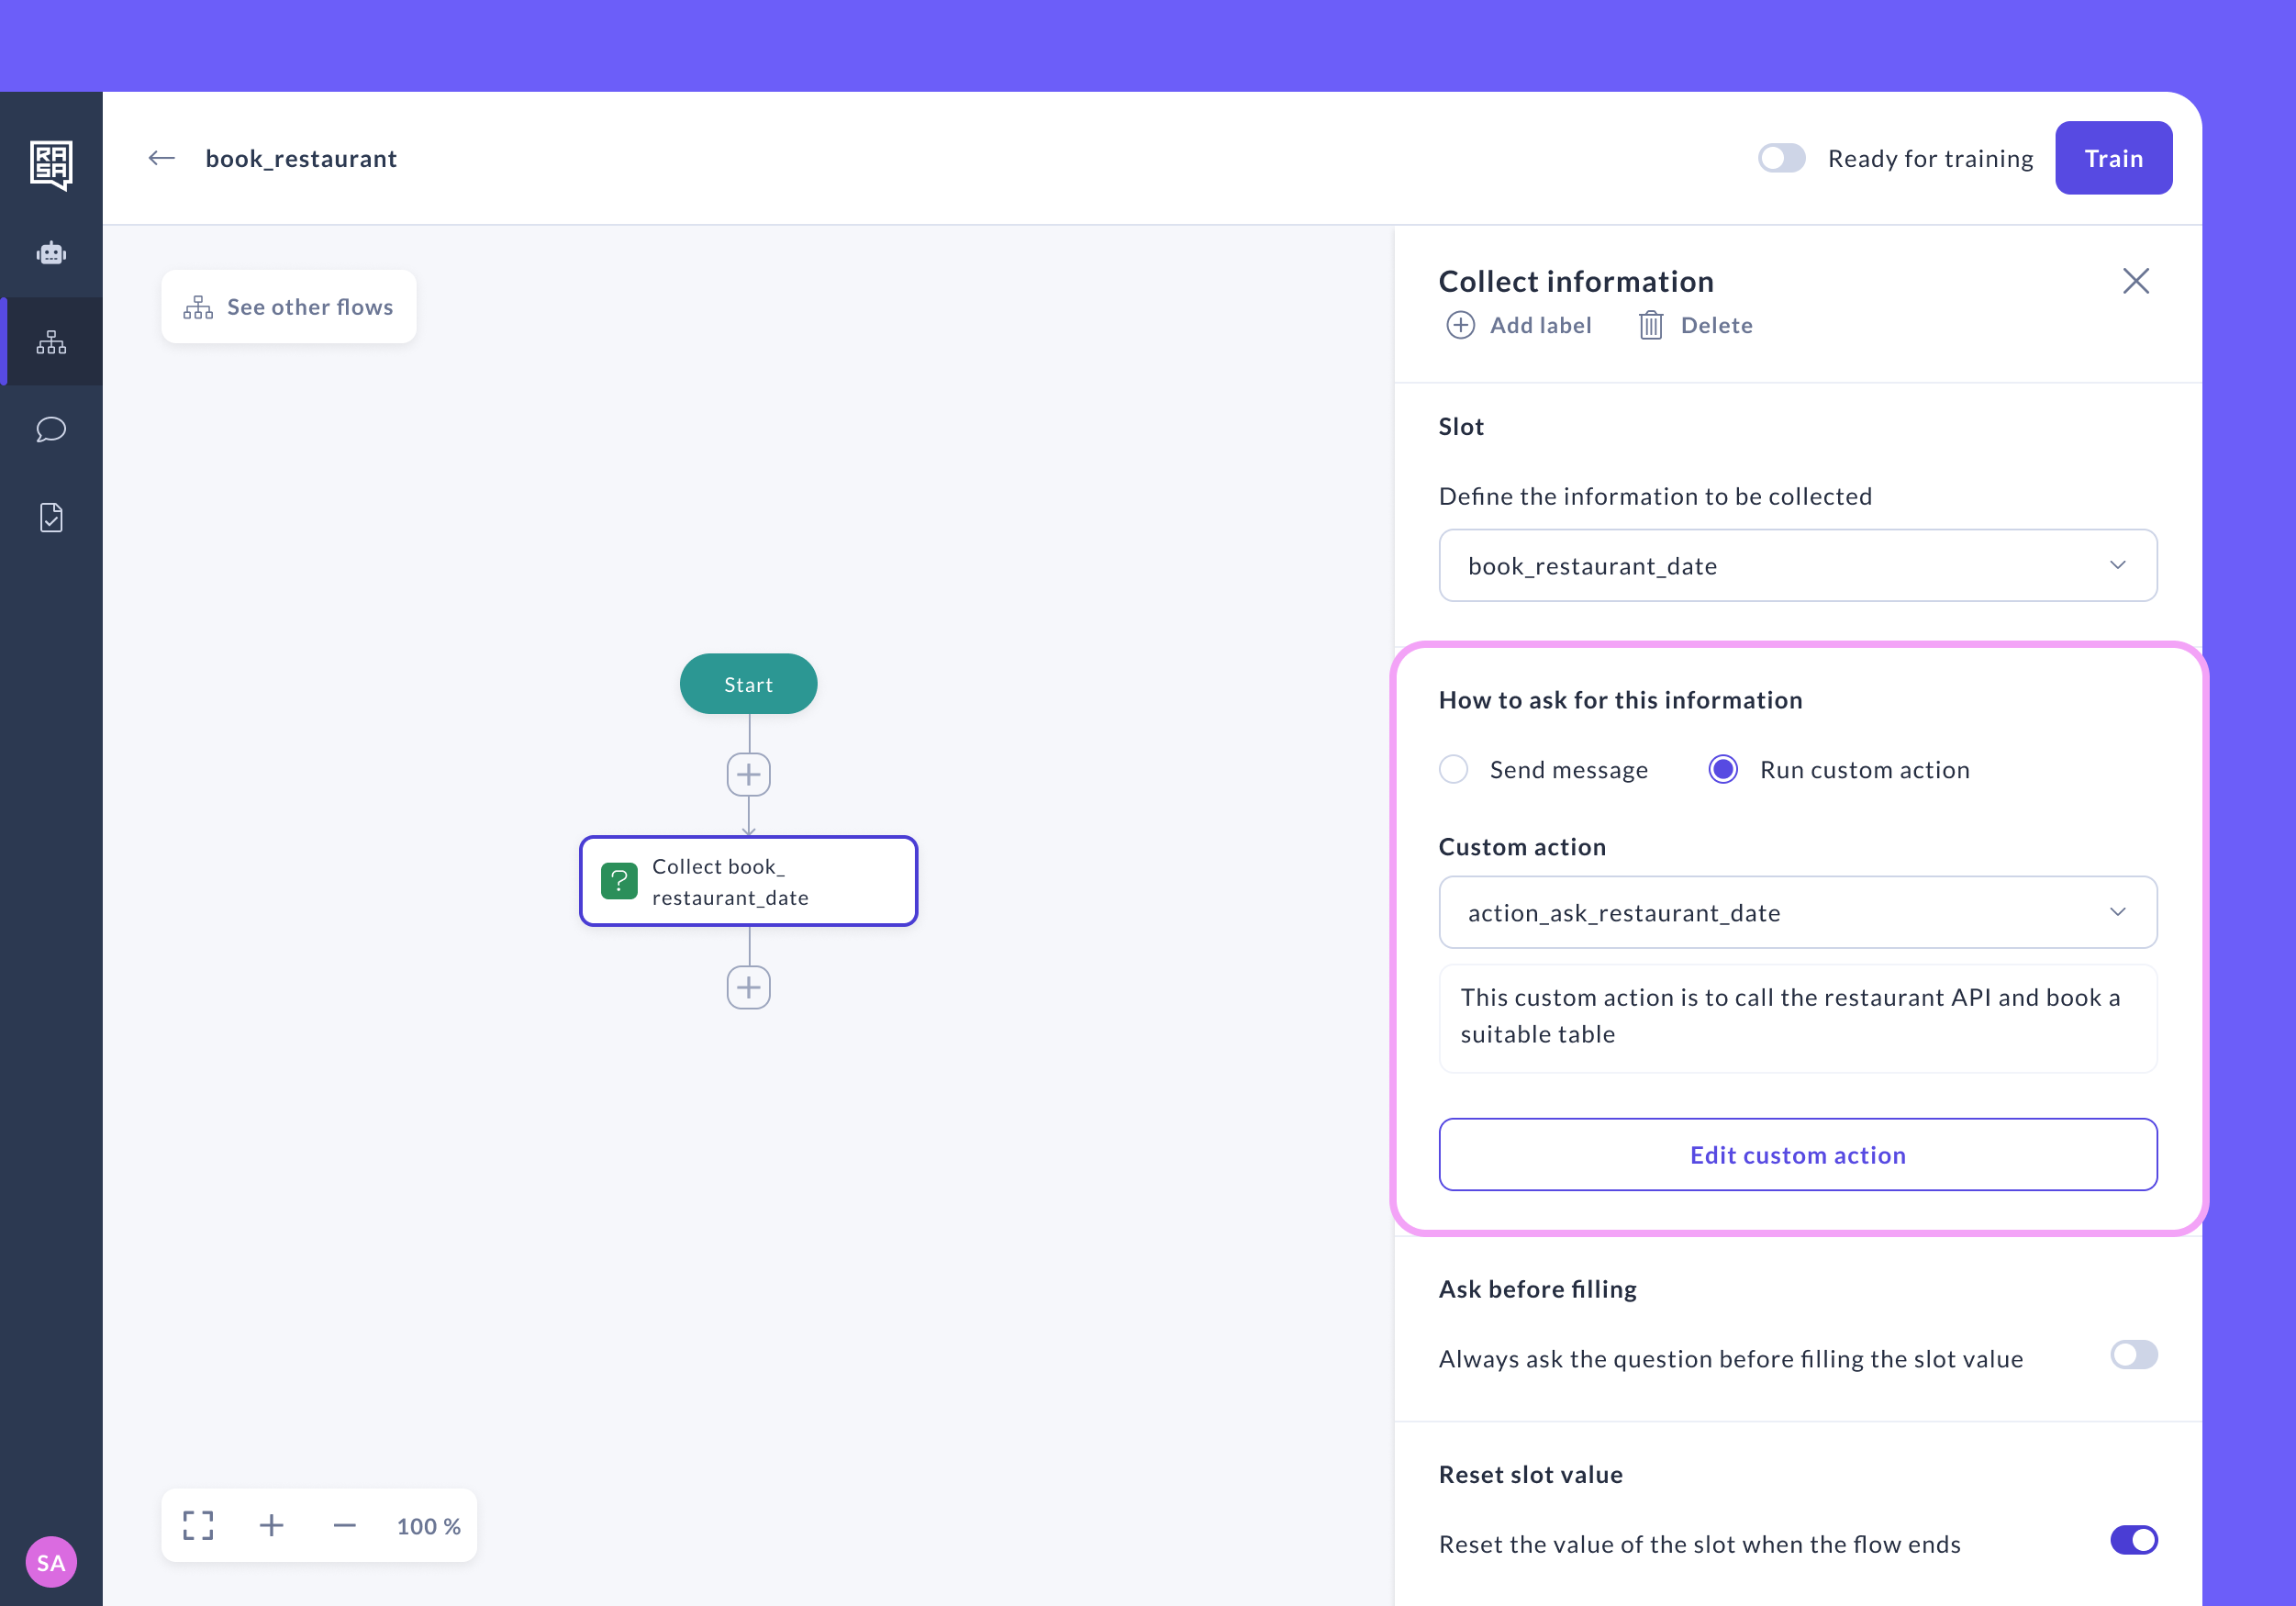Zoom out on the canvas
Screen dimensions: 2296x1606
click(x=345, y=1525)
